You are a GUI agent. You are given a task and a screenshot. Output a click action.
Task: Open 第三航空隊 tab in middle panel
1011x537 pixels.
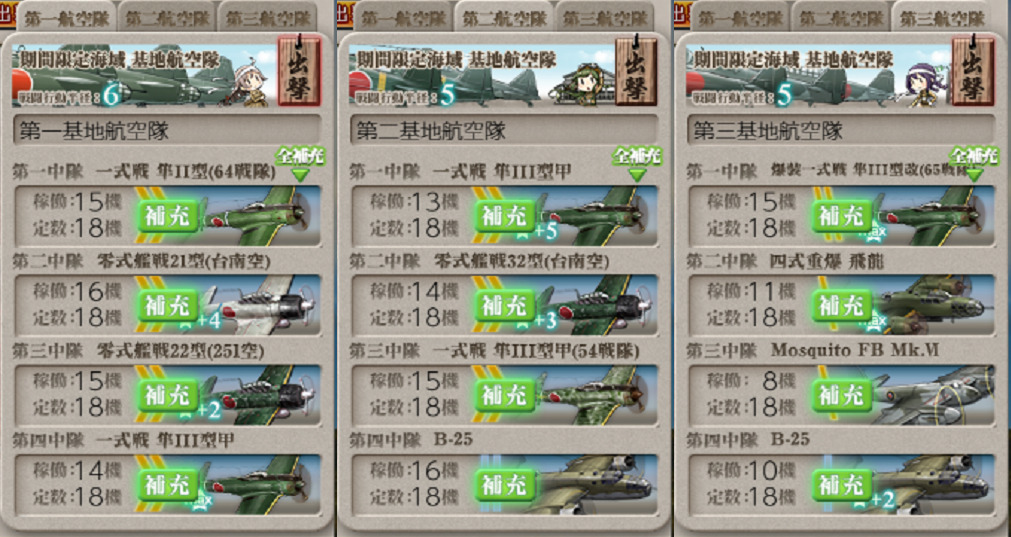point(605,18)
